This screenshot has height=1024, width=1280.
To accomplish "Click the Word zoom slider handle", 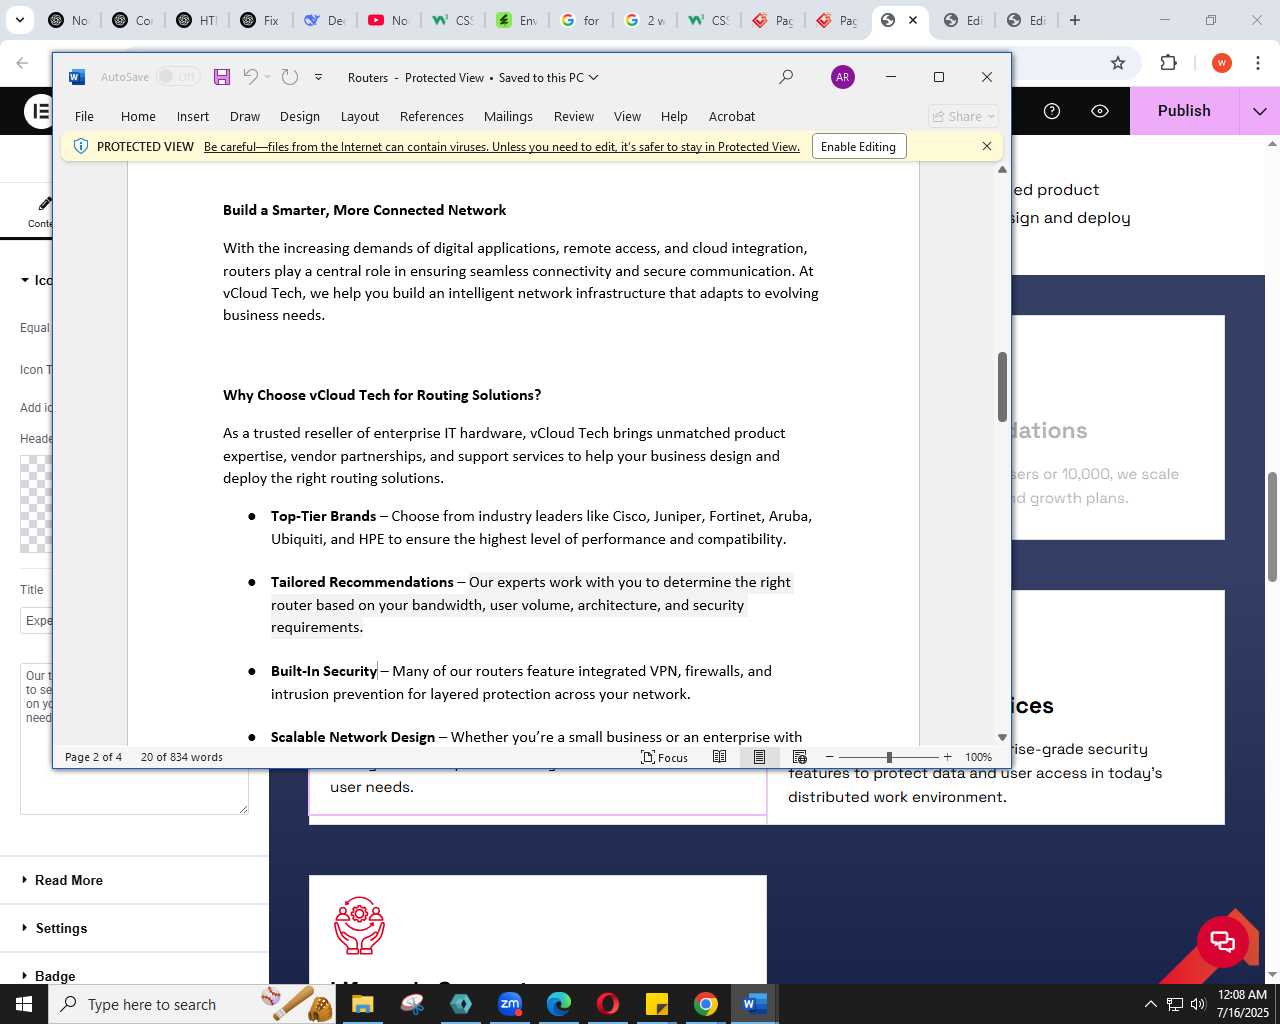I will click(x=889, y=757).
